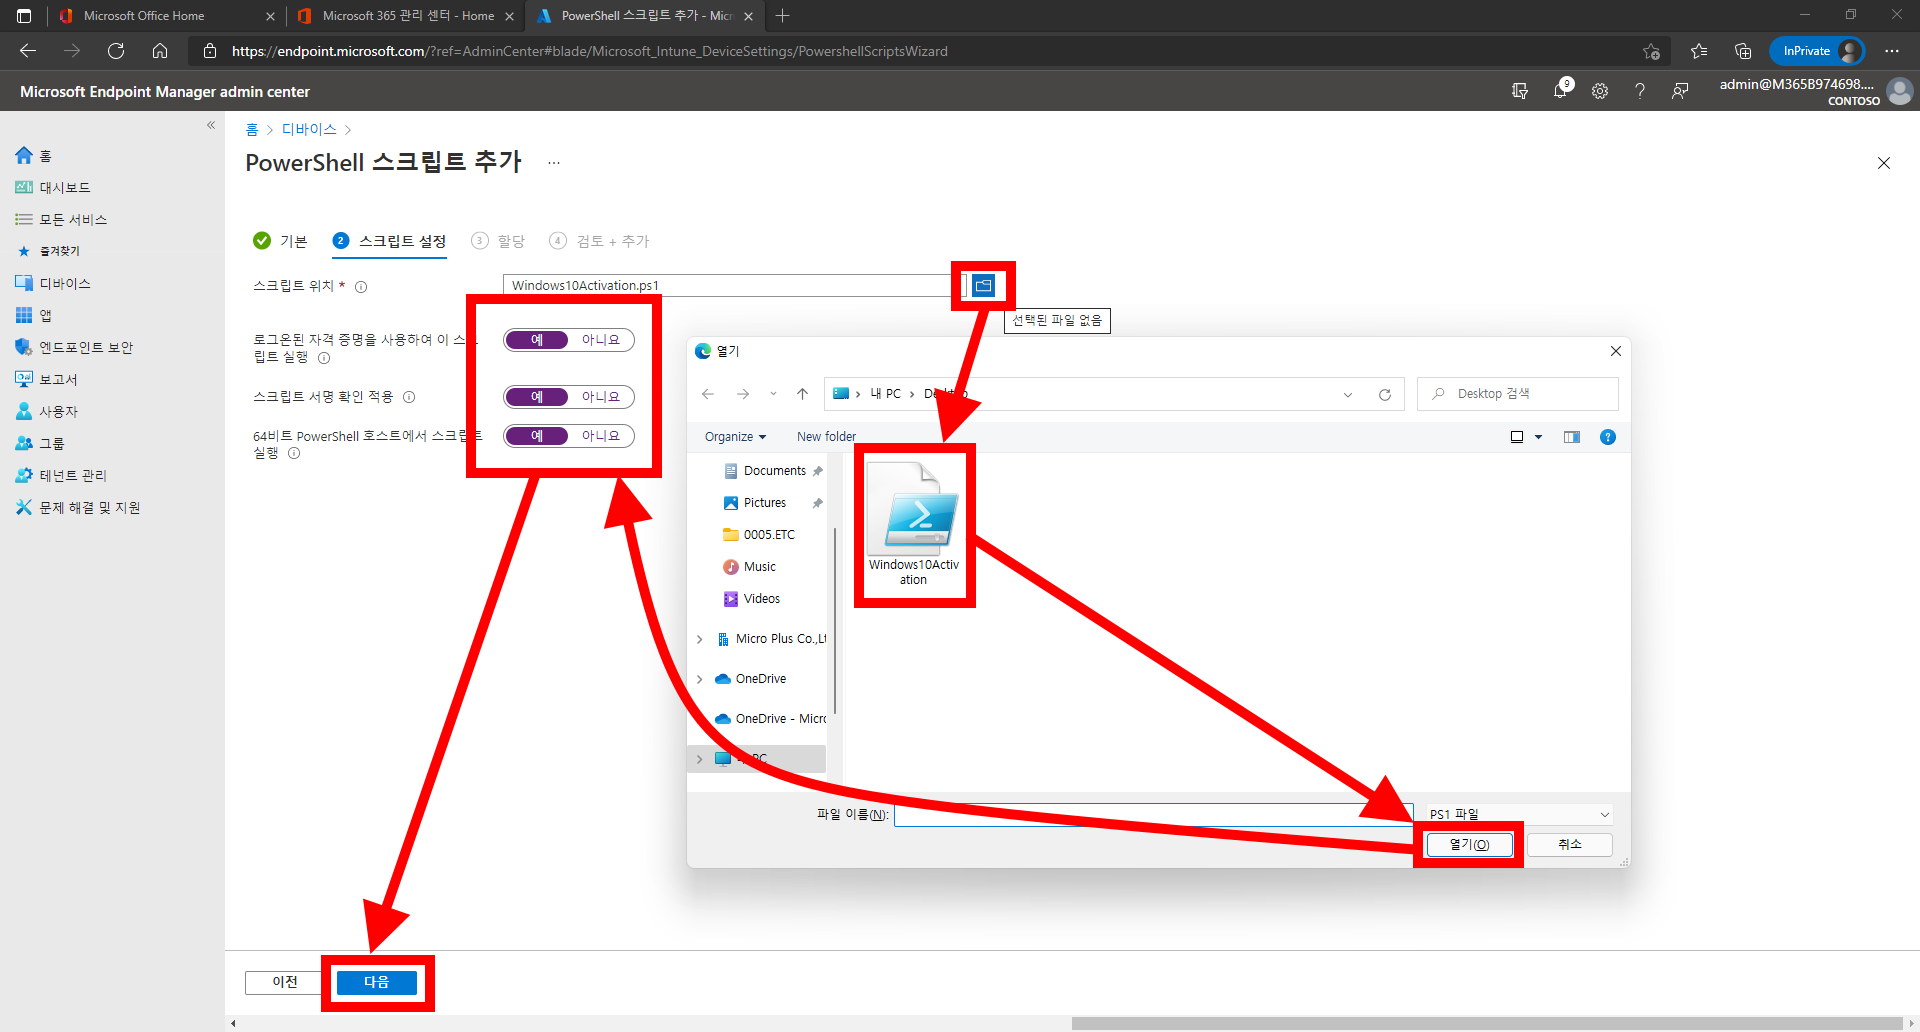Set 로그온된 자격 증명 toggle to 예

tap(537, 340)
